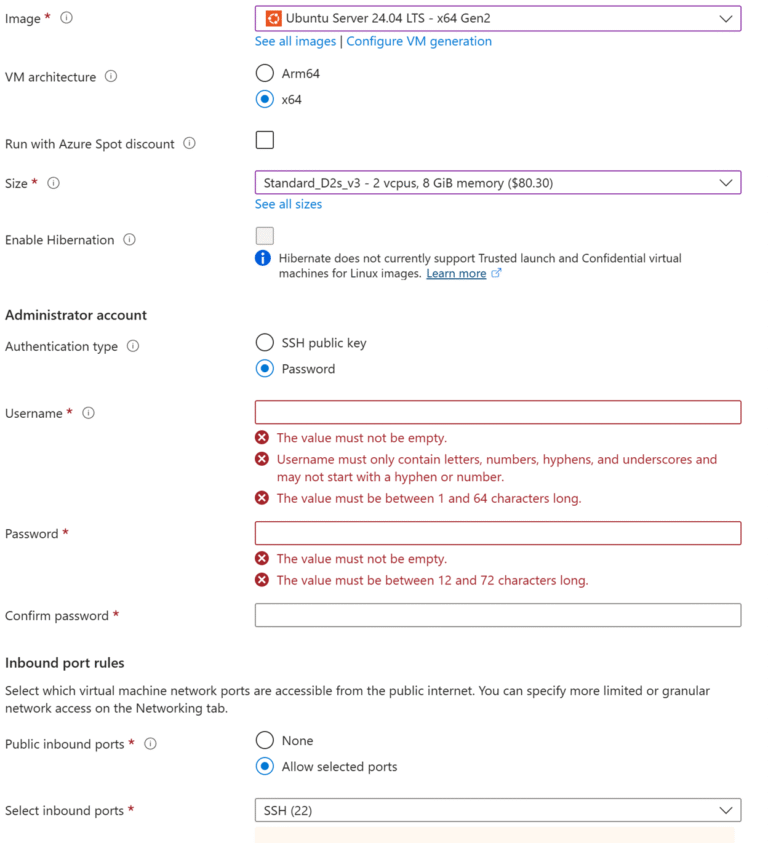Screen dimensions: 768x843
Task: Click the See all sizes link
Action: (x=288, y=203)
